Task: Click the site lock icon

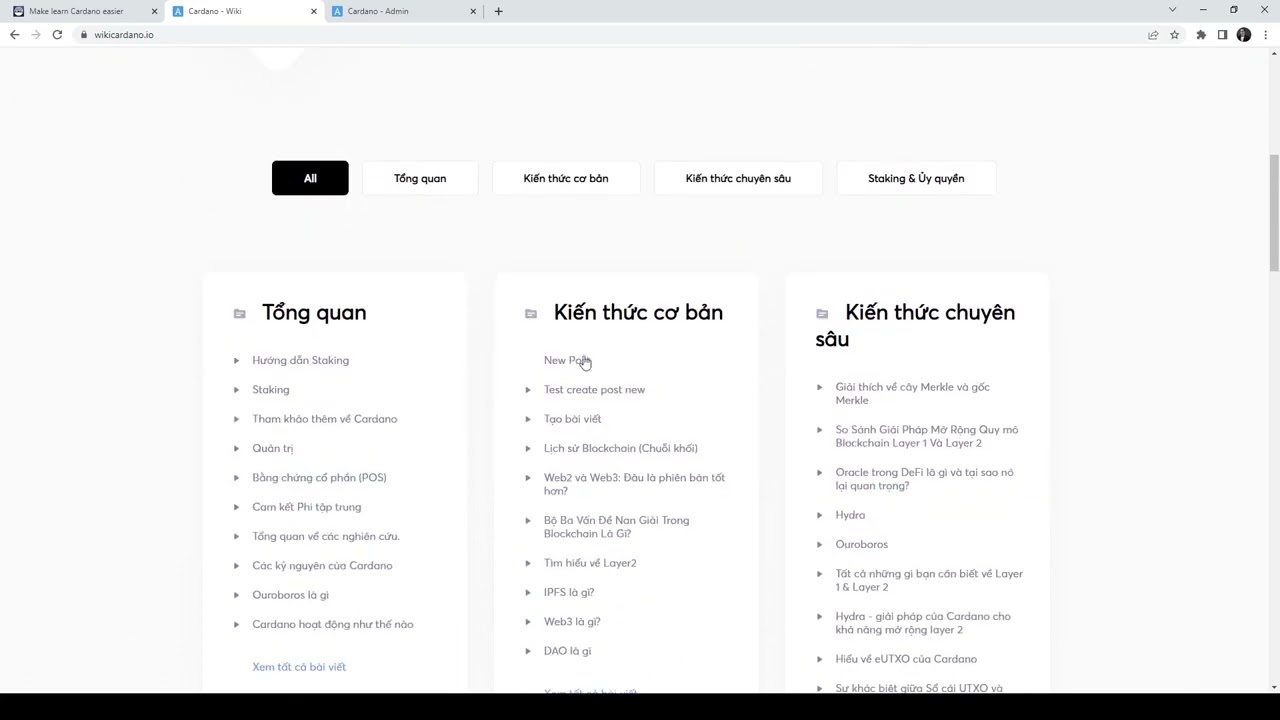Action: (84, 34)
